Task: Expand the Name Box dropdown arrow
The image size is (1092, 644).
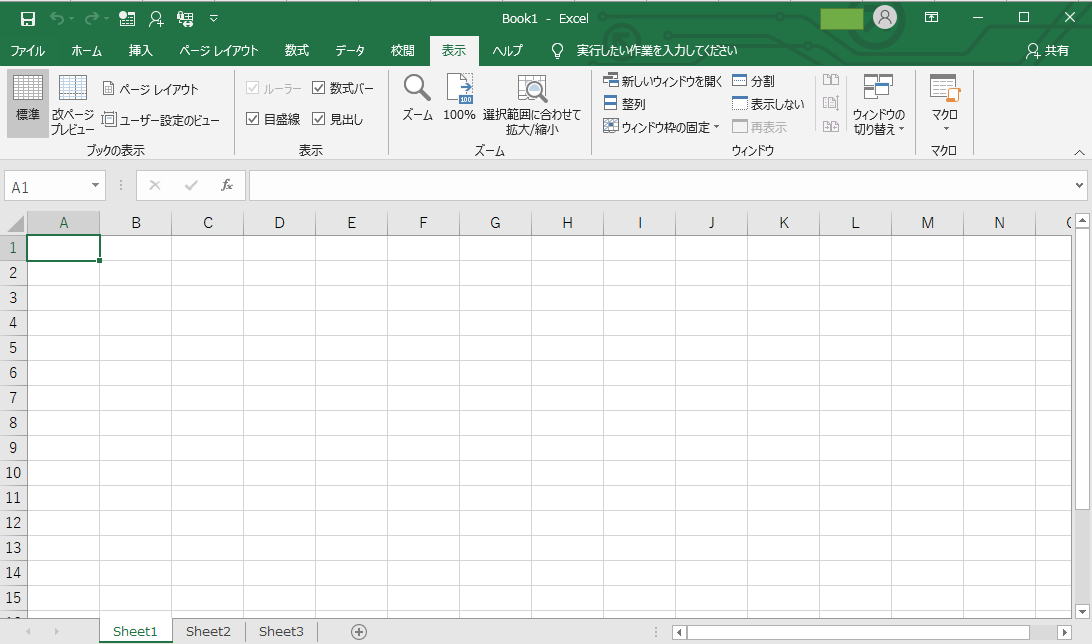Action: 96,186
